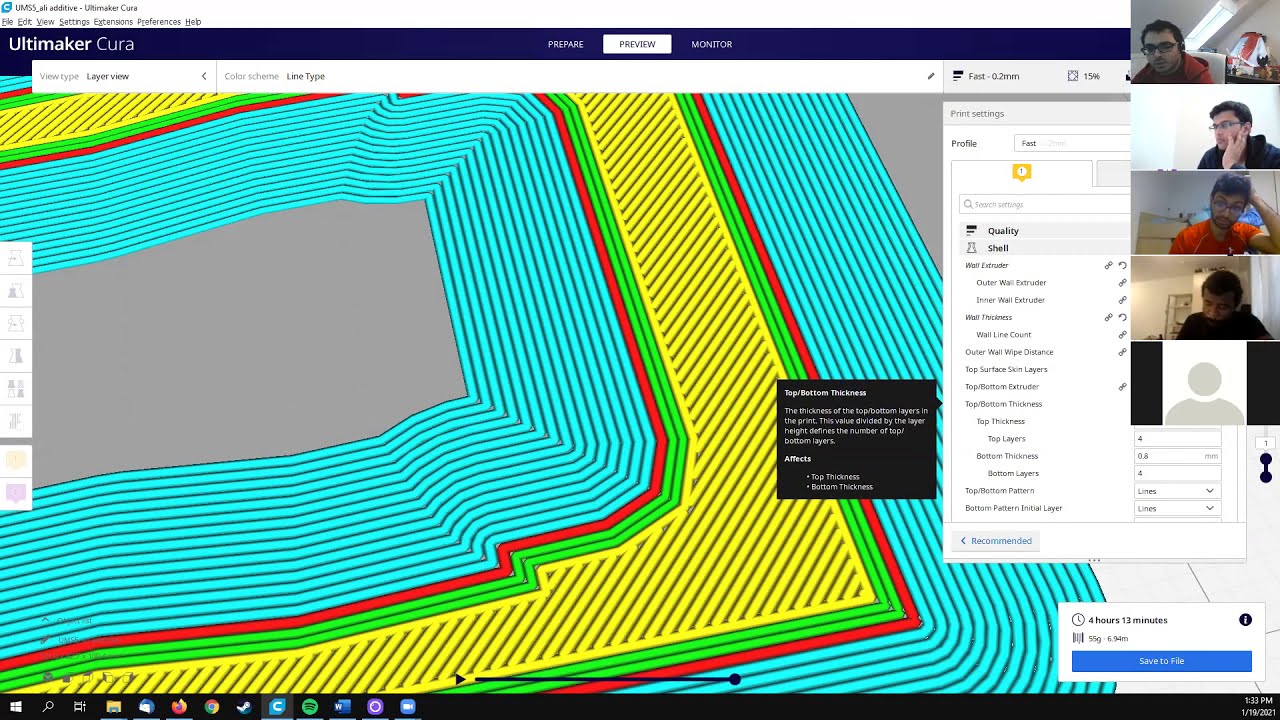Open the Extensions menu
This screenshot has height=720, width=1280.
(x=113, y=21)
